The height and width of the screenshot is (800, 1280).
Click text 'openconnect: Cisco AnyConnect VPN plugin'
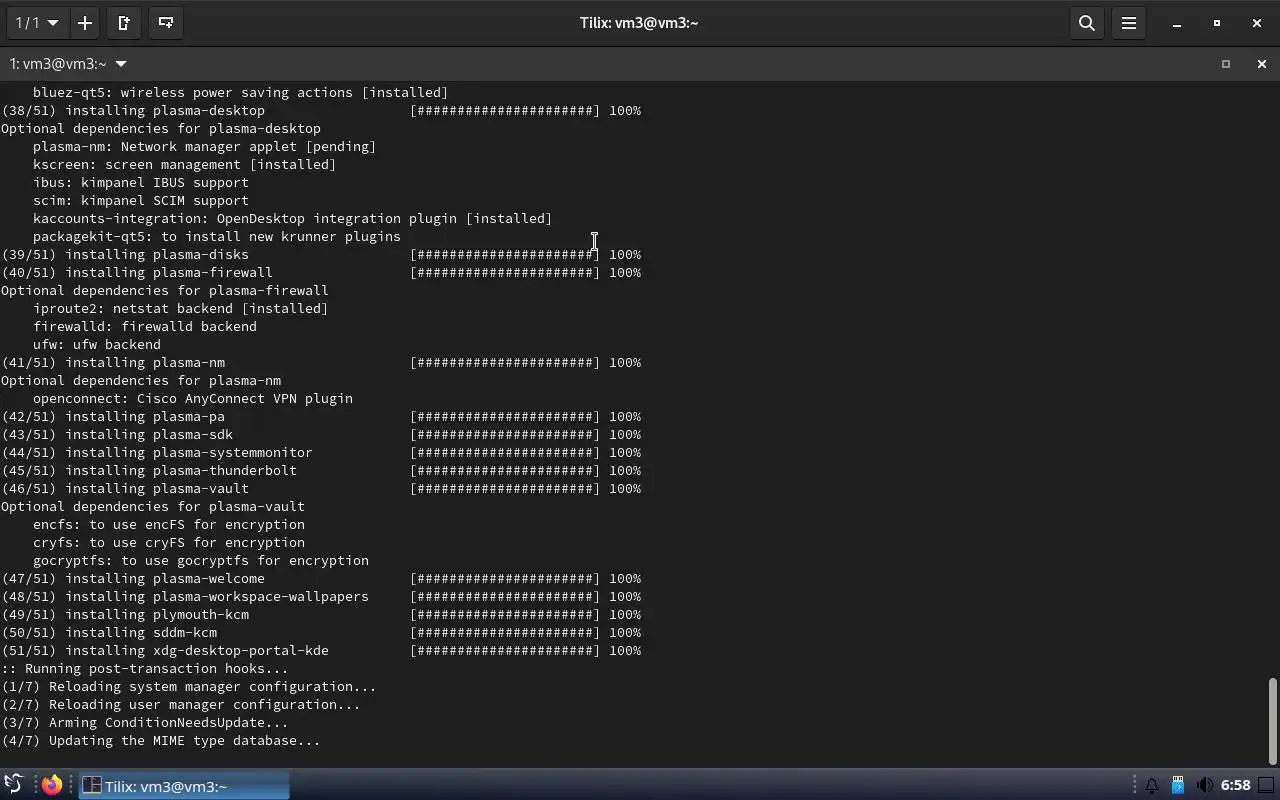193,399
